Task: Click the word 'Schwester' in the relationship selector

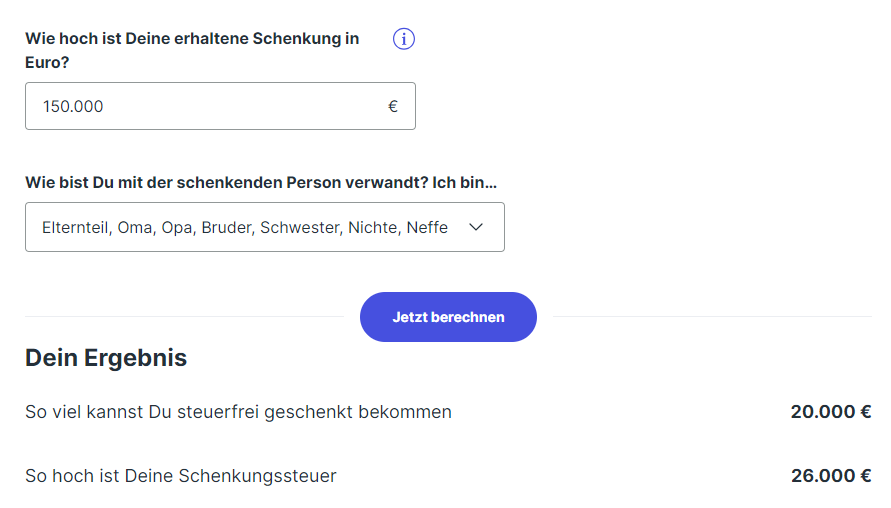Action: click(301, 227)
